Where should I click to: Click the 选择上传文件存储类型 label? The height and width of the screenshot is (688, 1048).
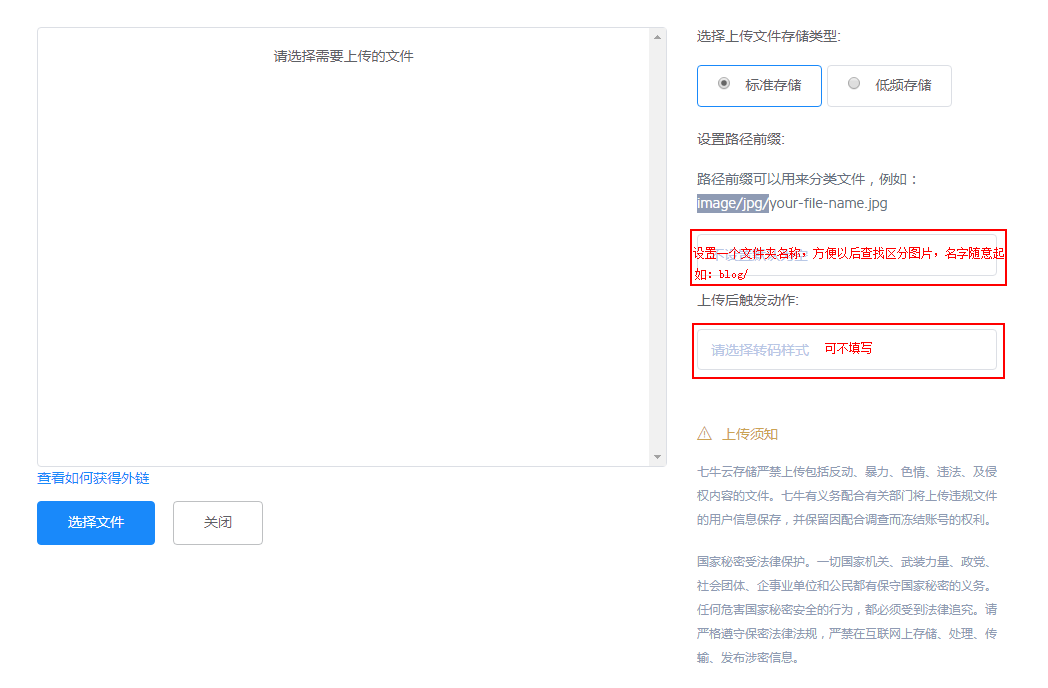tap(769, 36)
